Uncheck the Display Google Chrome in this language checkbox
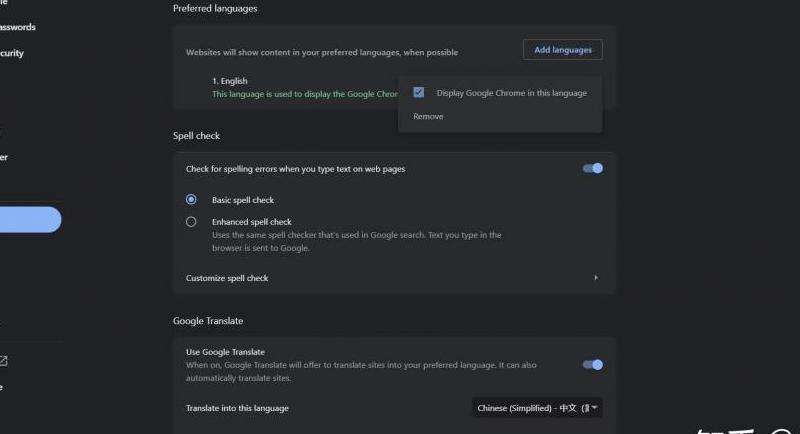Viewport: 800px width, 434px height. click(x=418, y=93)
